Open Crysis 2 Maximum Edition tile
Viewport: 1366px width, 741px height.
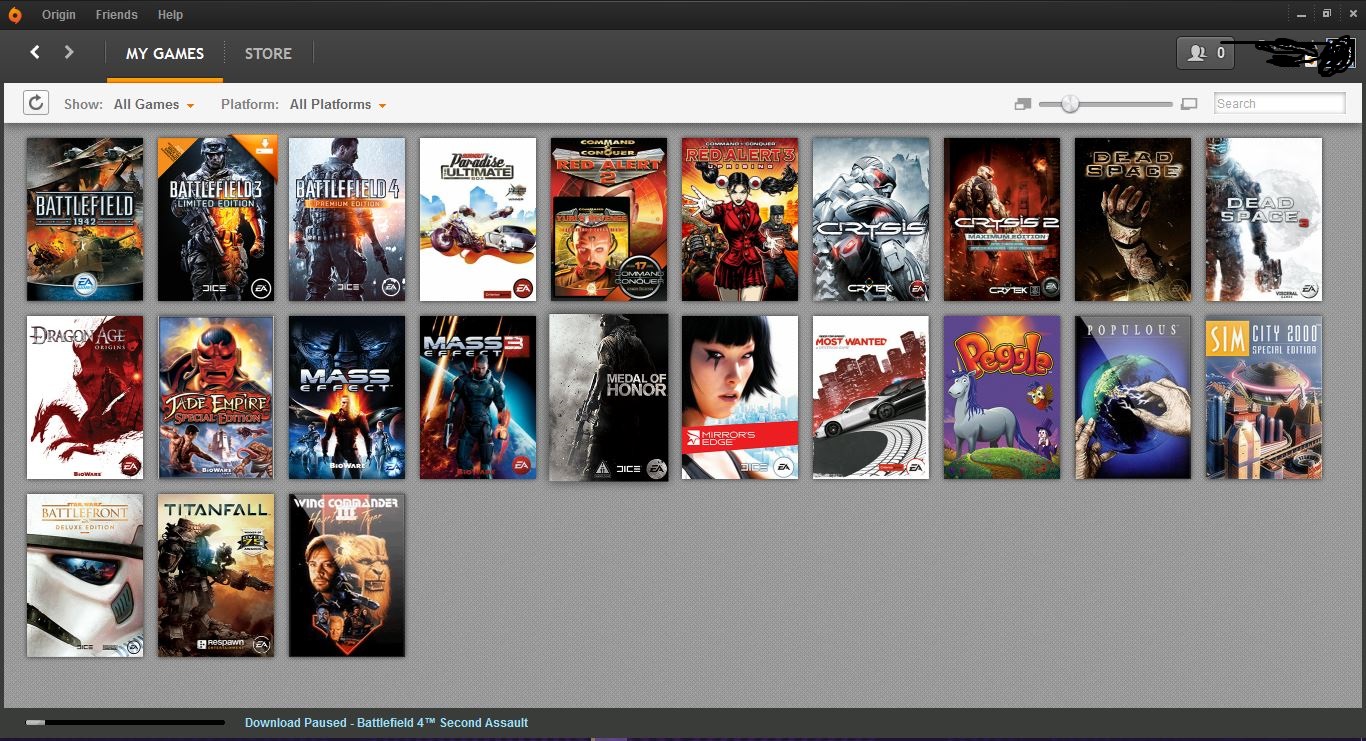coord(1002,219)
